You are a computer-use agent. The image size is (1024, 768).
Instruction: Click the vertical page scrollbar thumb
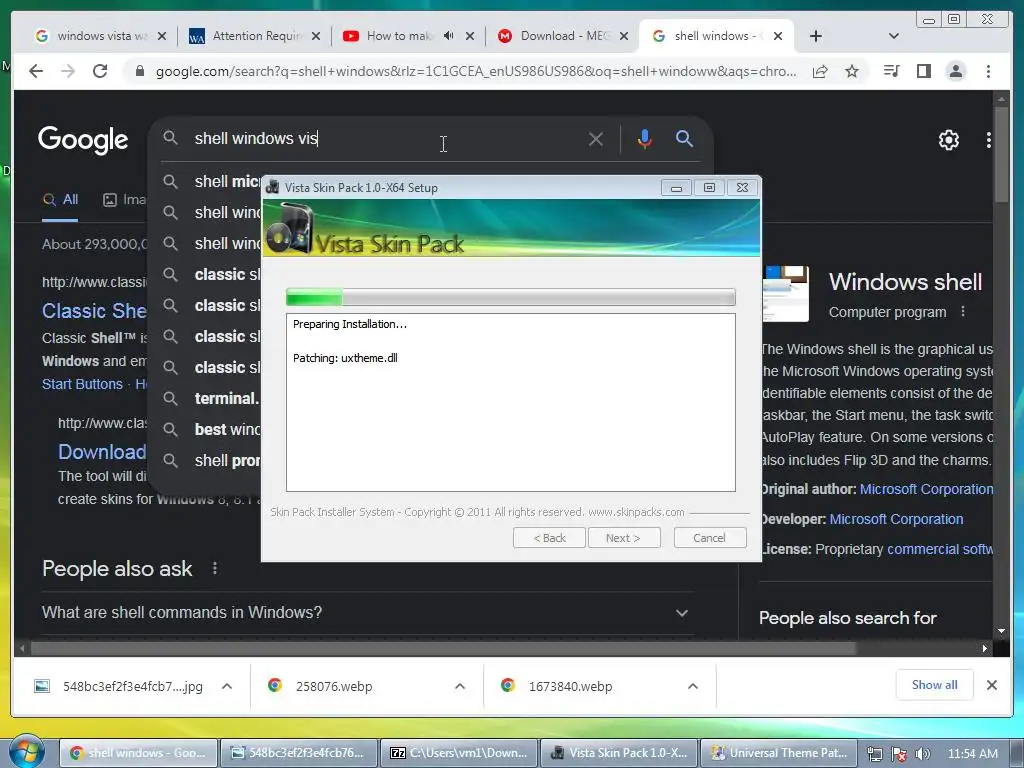(1000, 153)
